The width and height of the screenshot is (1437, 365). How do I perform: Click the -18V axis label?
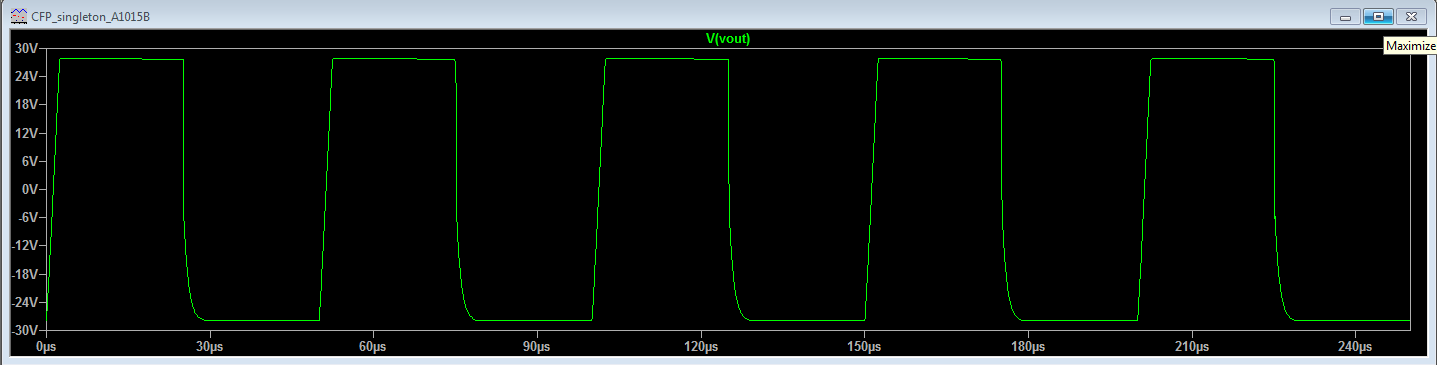tap(24, 273)
